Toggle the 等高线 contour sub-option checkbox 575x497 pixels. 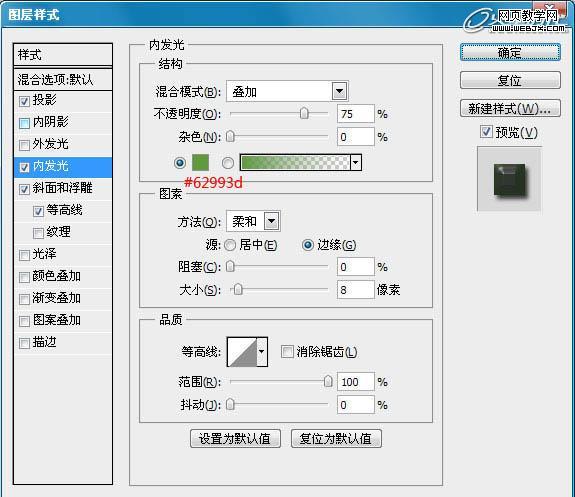[x=38, y=211]
